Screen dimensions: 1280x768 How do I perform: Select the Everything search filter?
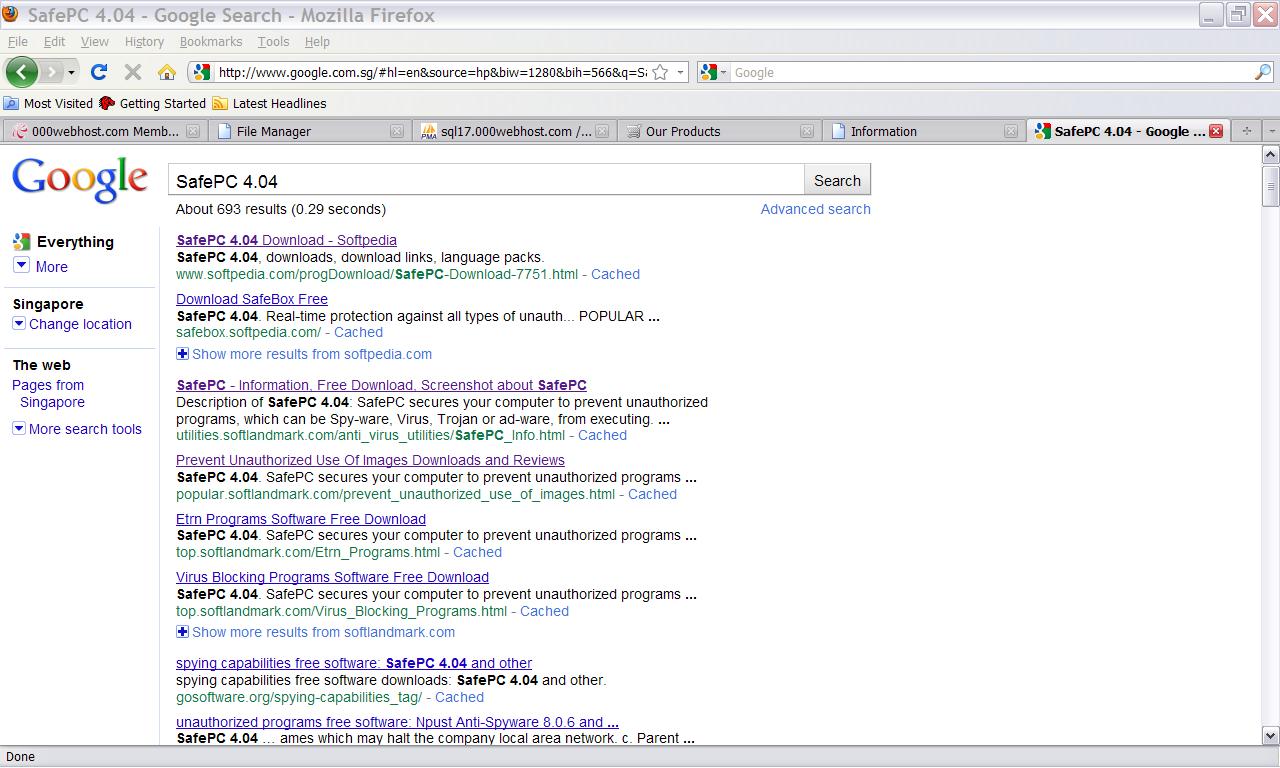tap(63, 242)
